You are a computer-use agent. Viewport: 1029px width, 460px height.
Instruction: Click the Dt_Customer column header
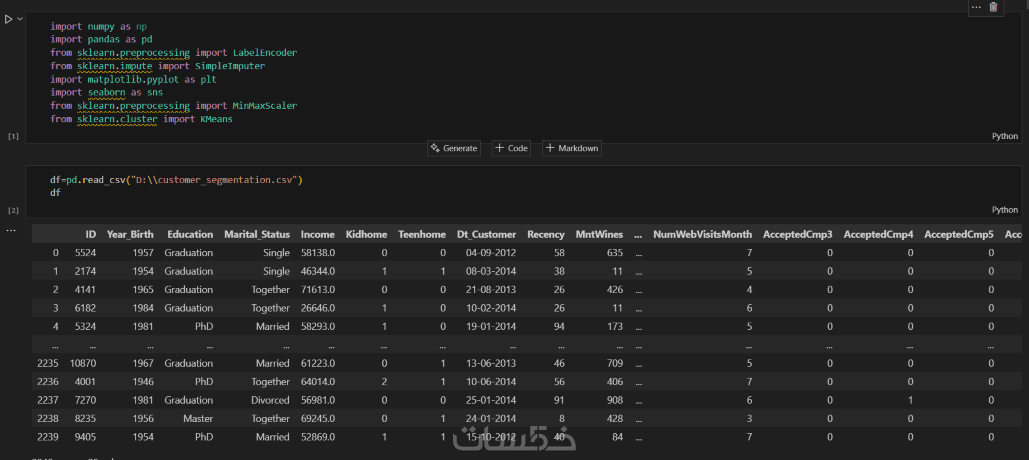(486, 234)
